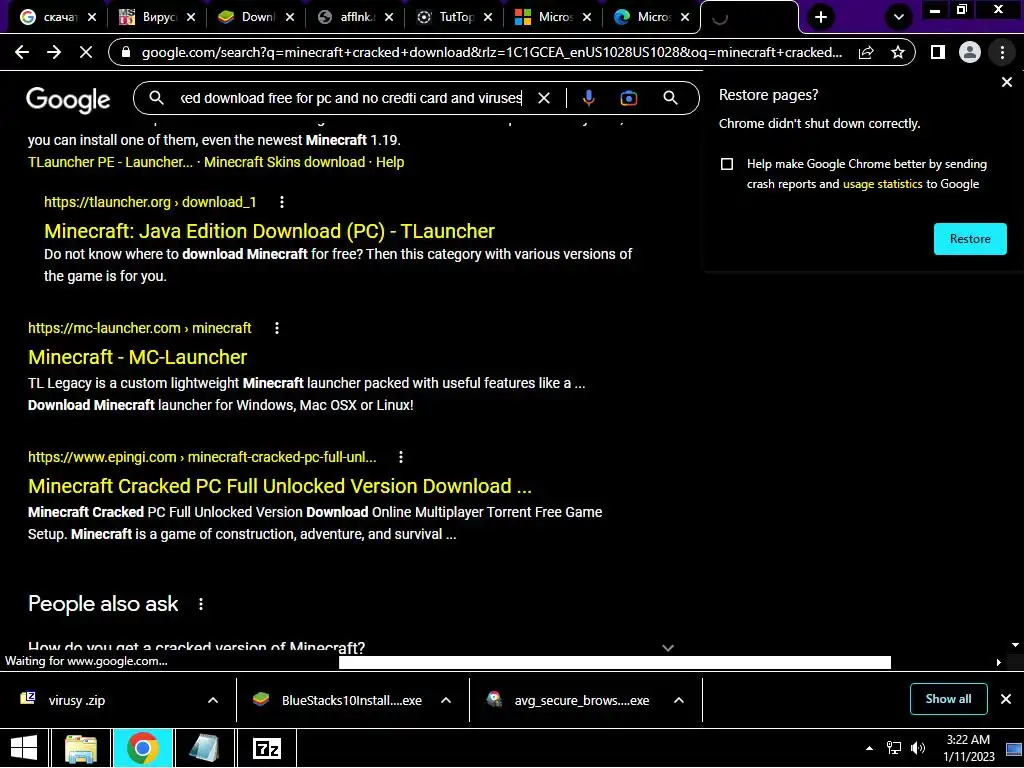Open the Chrome three-dot menu
1024x768 pixels.
tap(1002, 52)
